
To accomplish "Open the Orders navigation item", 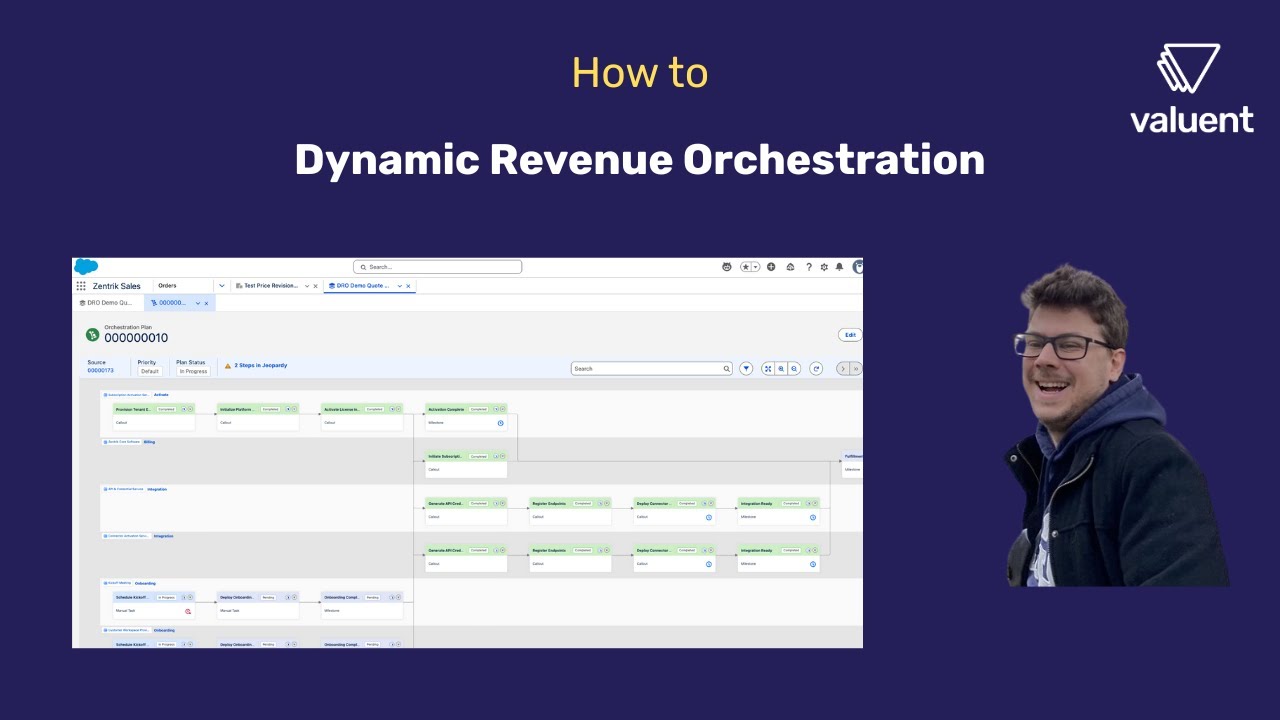I will click(x=167, y=286).
